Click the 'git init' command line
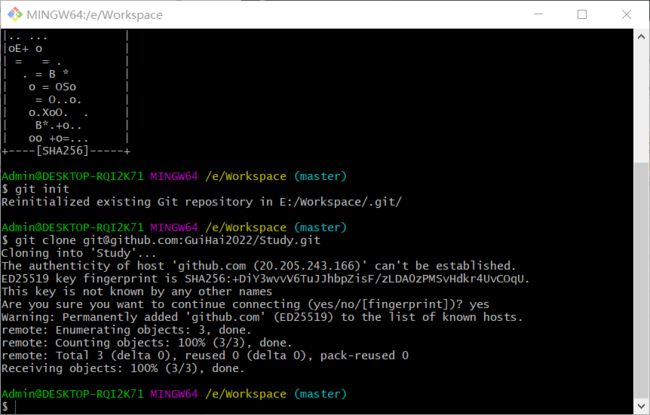Image resolution: width=650 pixels, height=415 pixels. (36, 189)
